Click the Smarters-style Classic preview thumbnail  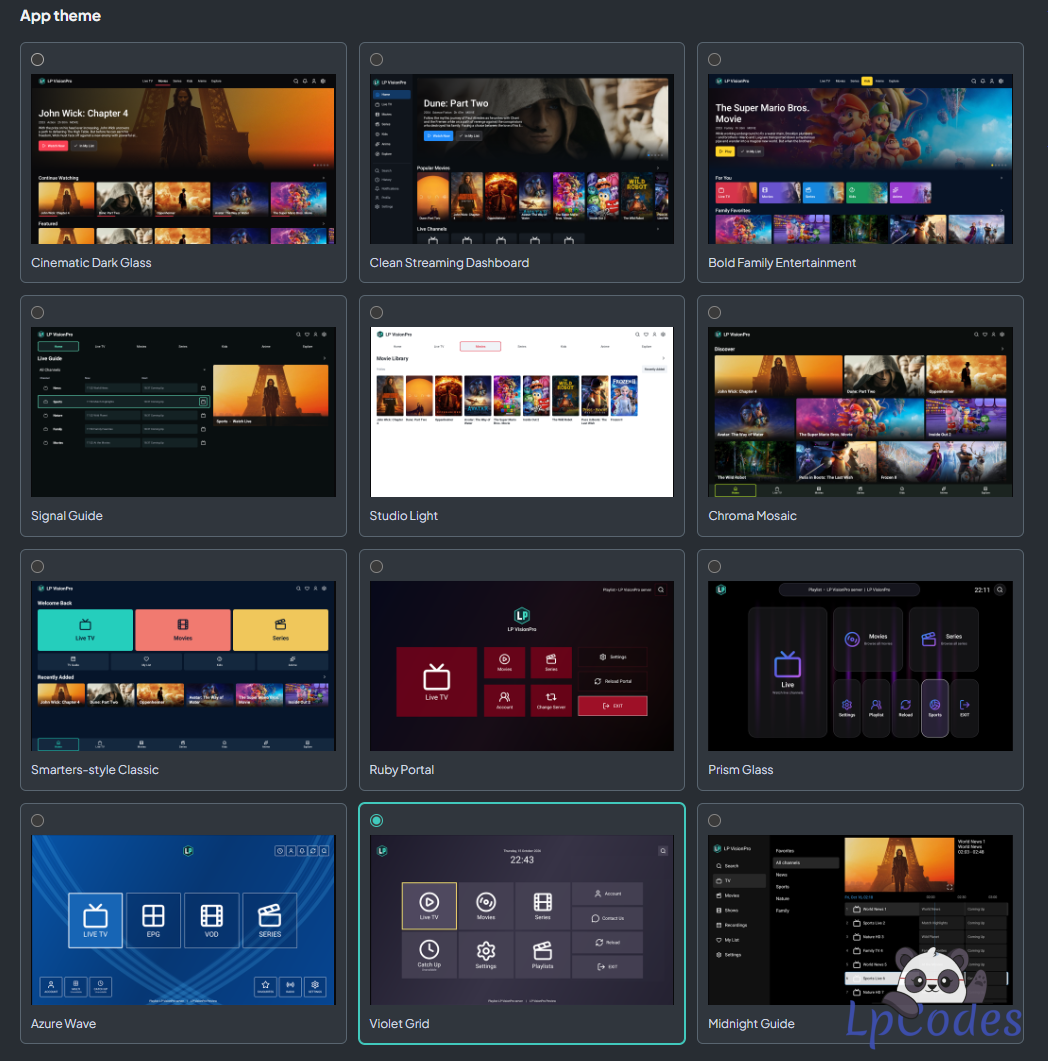click(183, 666)
